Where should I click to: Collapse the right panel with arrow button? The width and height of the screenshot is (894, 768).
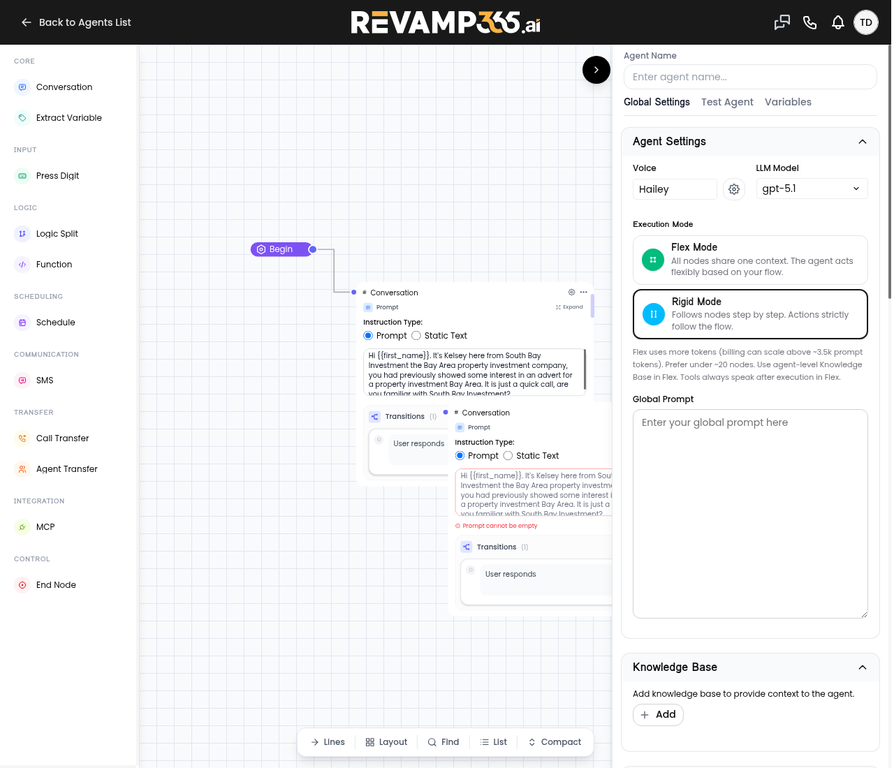click(596, 70)
